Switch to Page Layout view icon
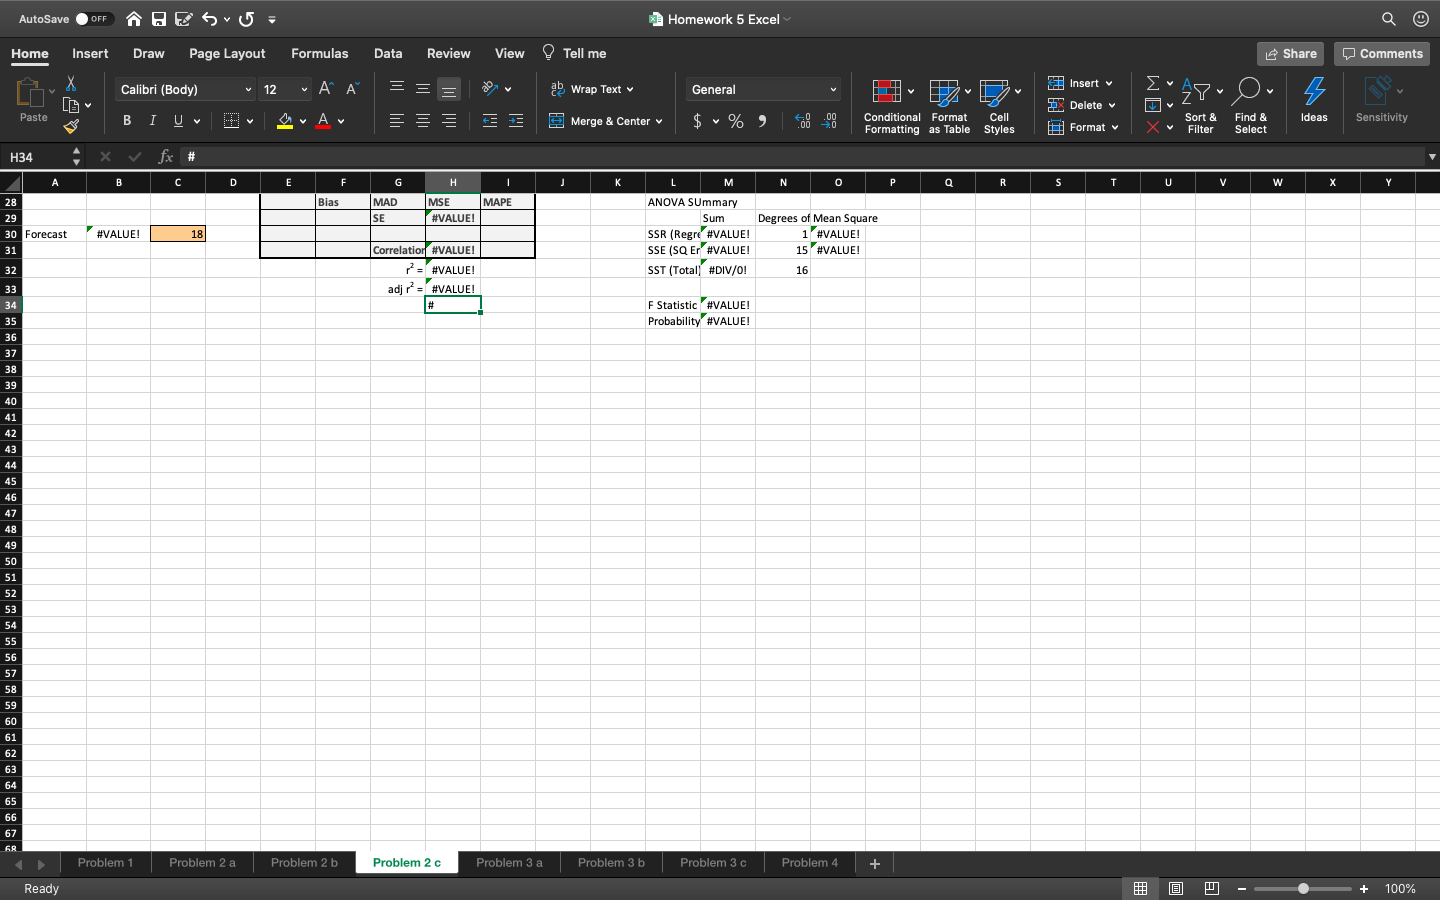Image resolution: width=1440 pixels, height=900 pixels. click(x=1176, y=888)
